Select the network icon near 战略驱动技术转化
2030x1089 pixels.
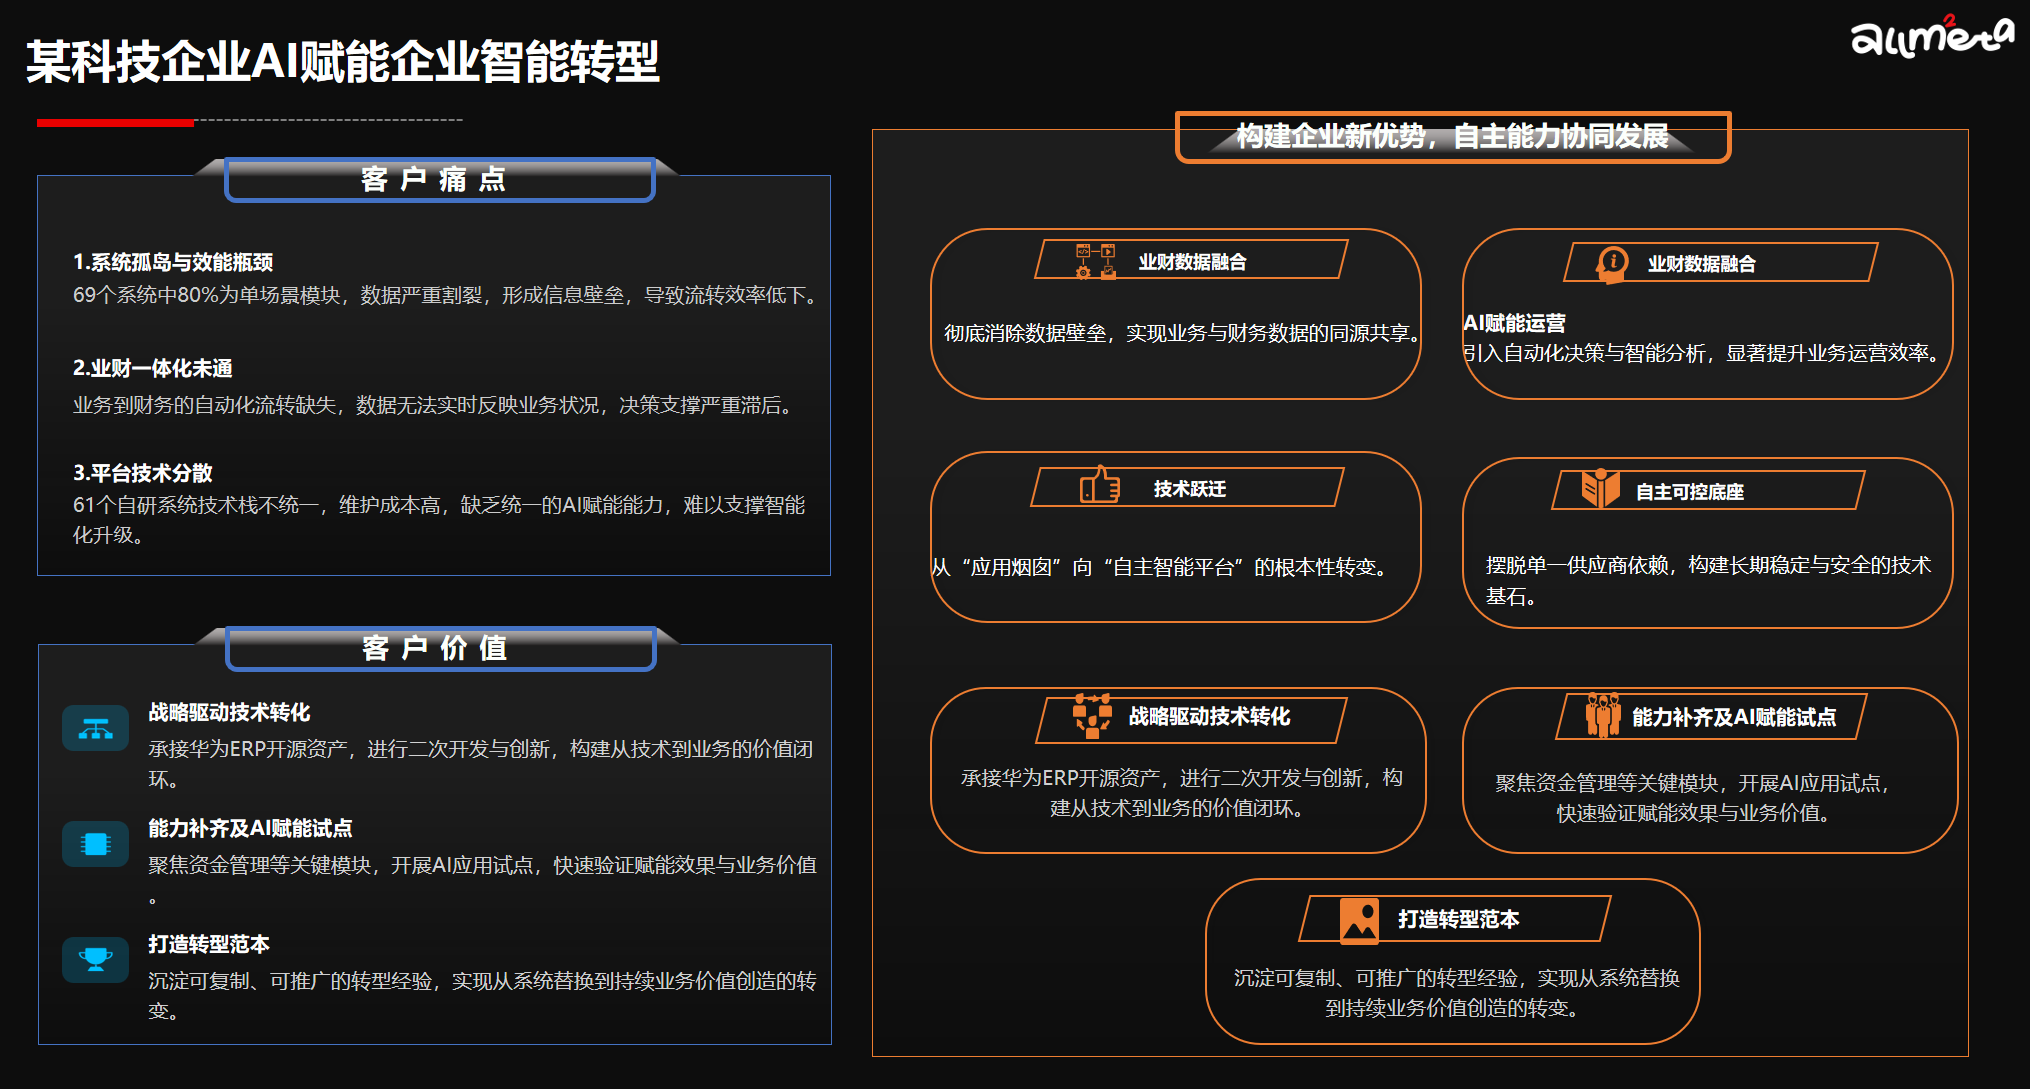pos(1092,717)
